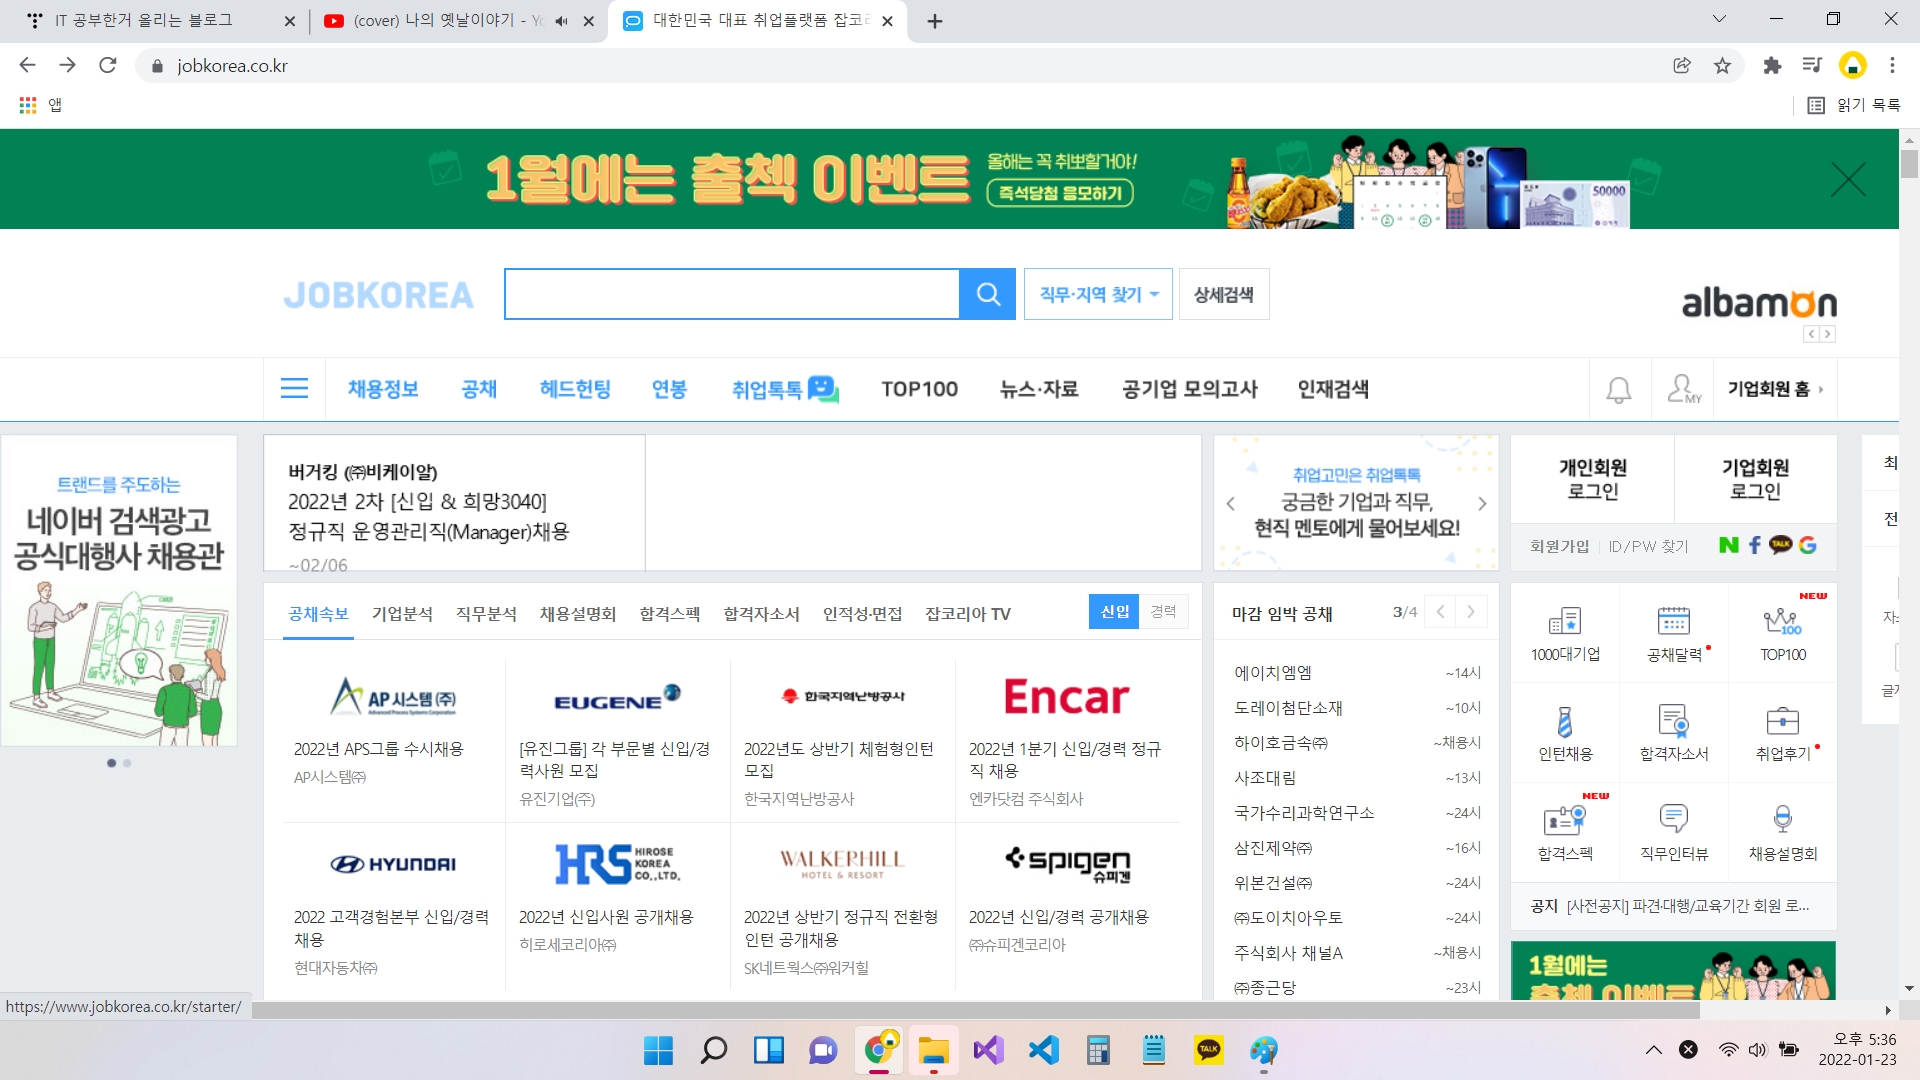The image size is (1920, 1080).
Task: Open the 회원가입 link
Action: [x=1559, y=546]
